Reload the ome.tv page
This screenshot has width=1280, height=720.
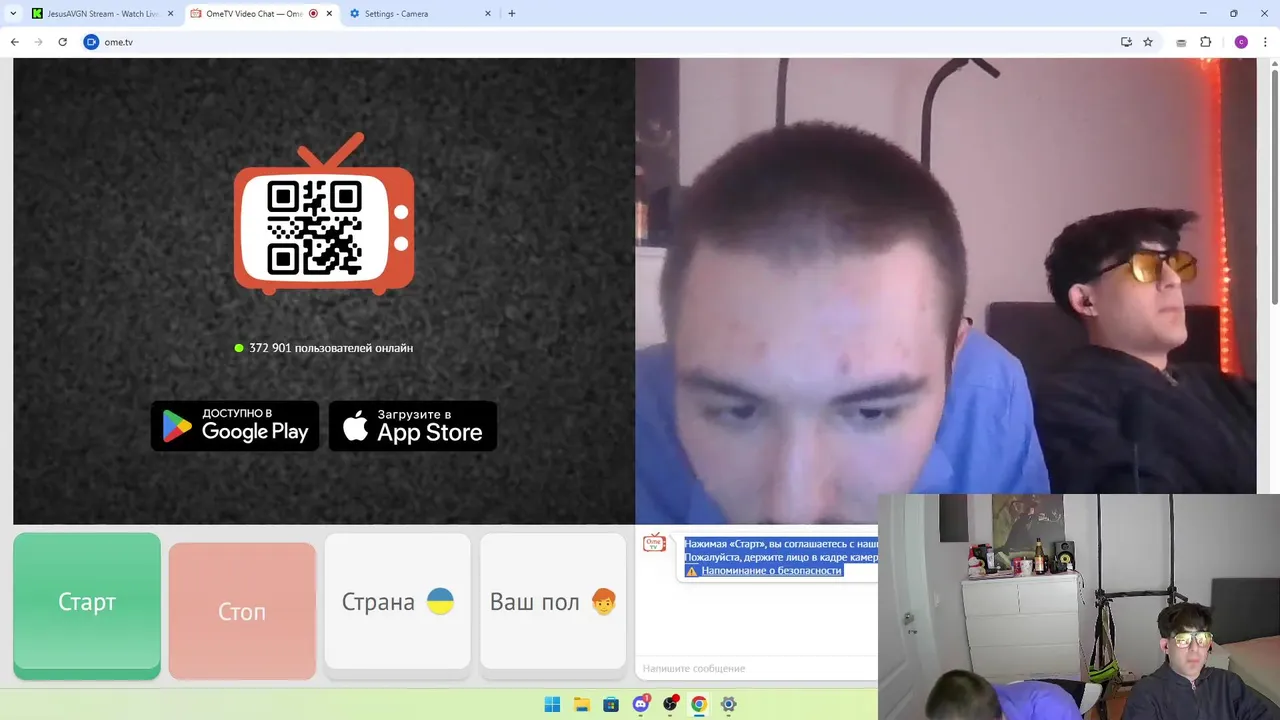click(62, 42)
